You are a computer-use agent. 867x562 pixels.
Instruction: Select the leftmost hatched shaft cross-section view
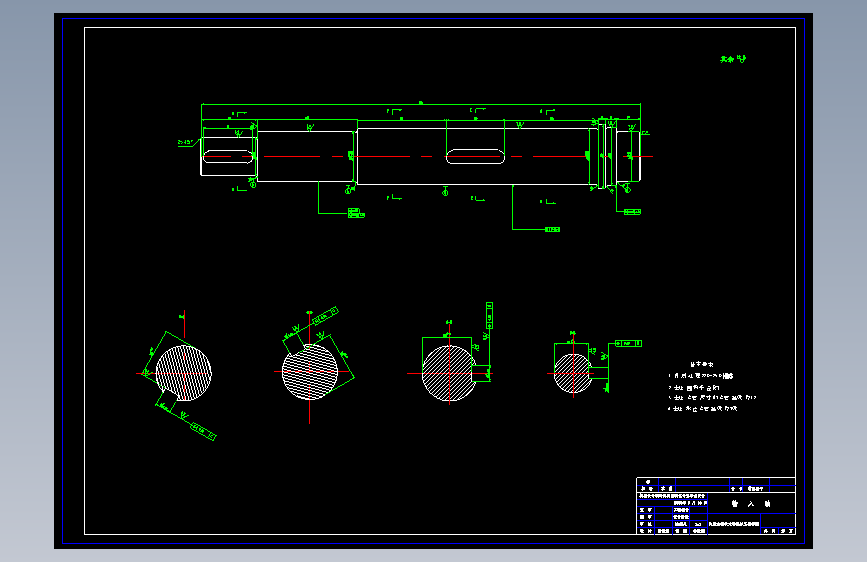[184, 373]
